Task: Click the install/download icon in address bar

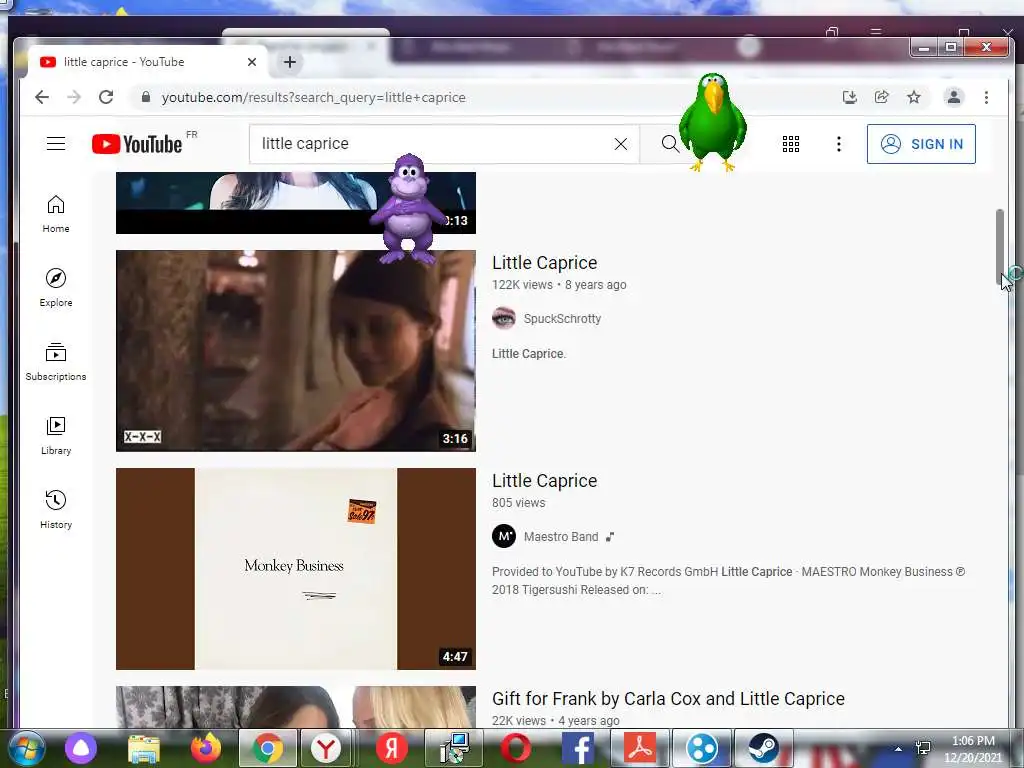Action: click(x=849, y=97)
